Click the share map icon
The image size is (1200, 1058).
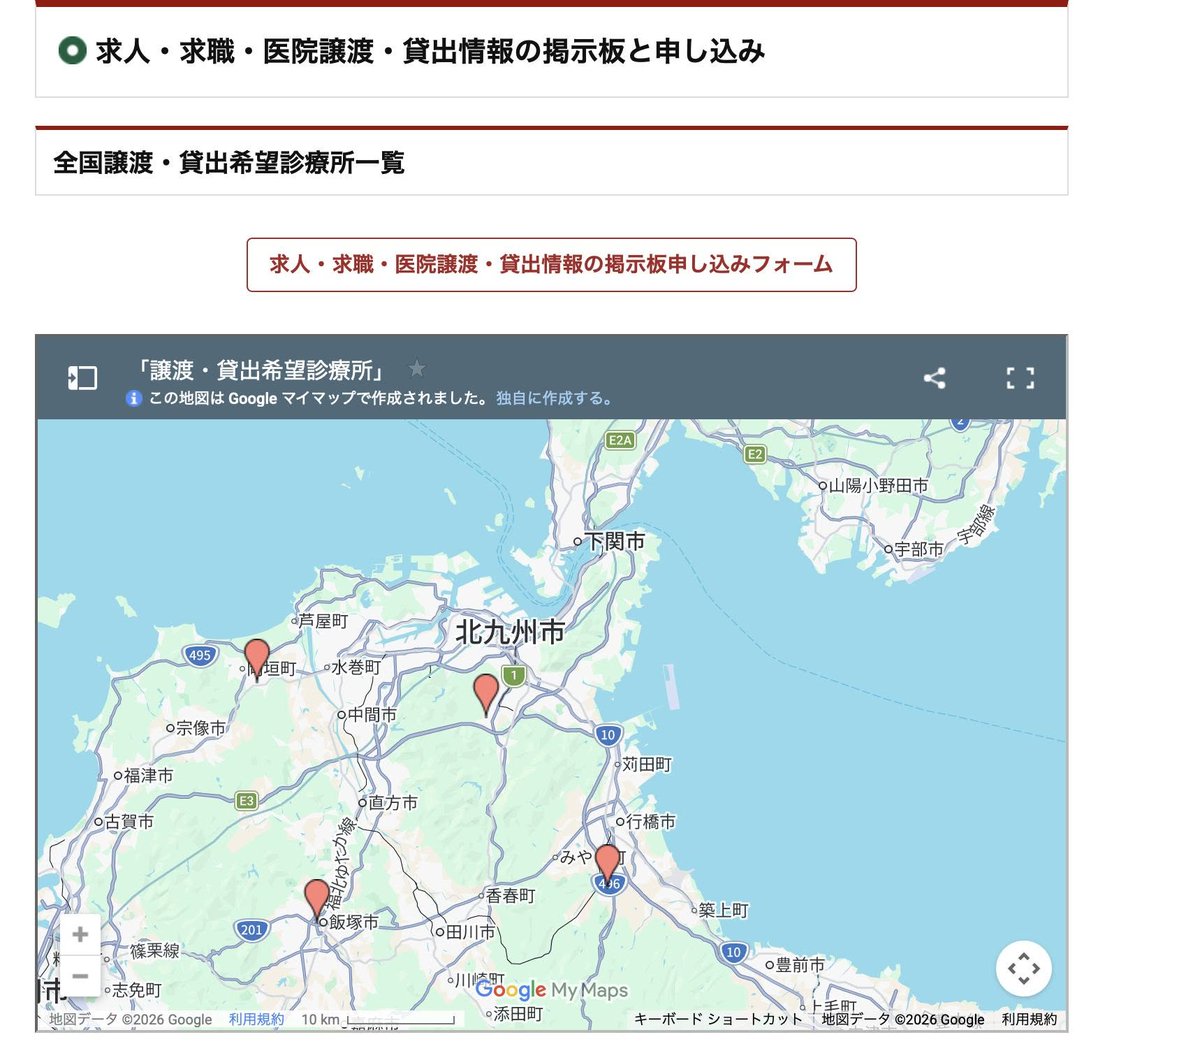point(934,378)
